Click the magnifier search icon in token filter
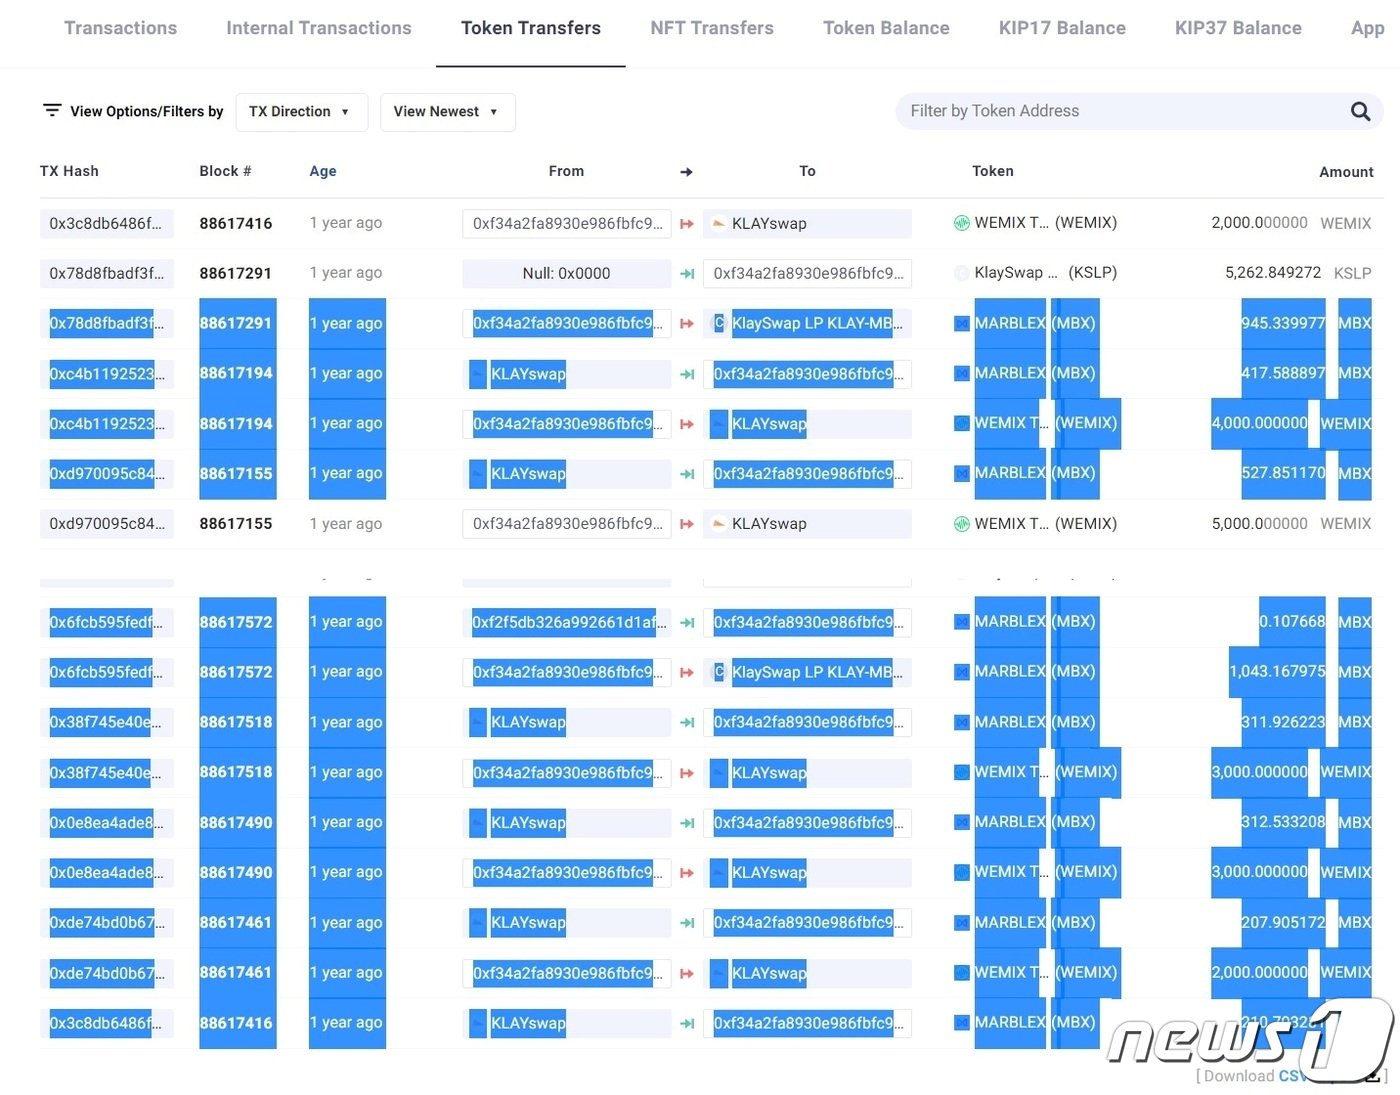This screenshot has width=1400, height=1095. coord(1360,111)
